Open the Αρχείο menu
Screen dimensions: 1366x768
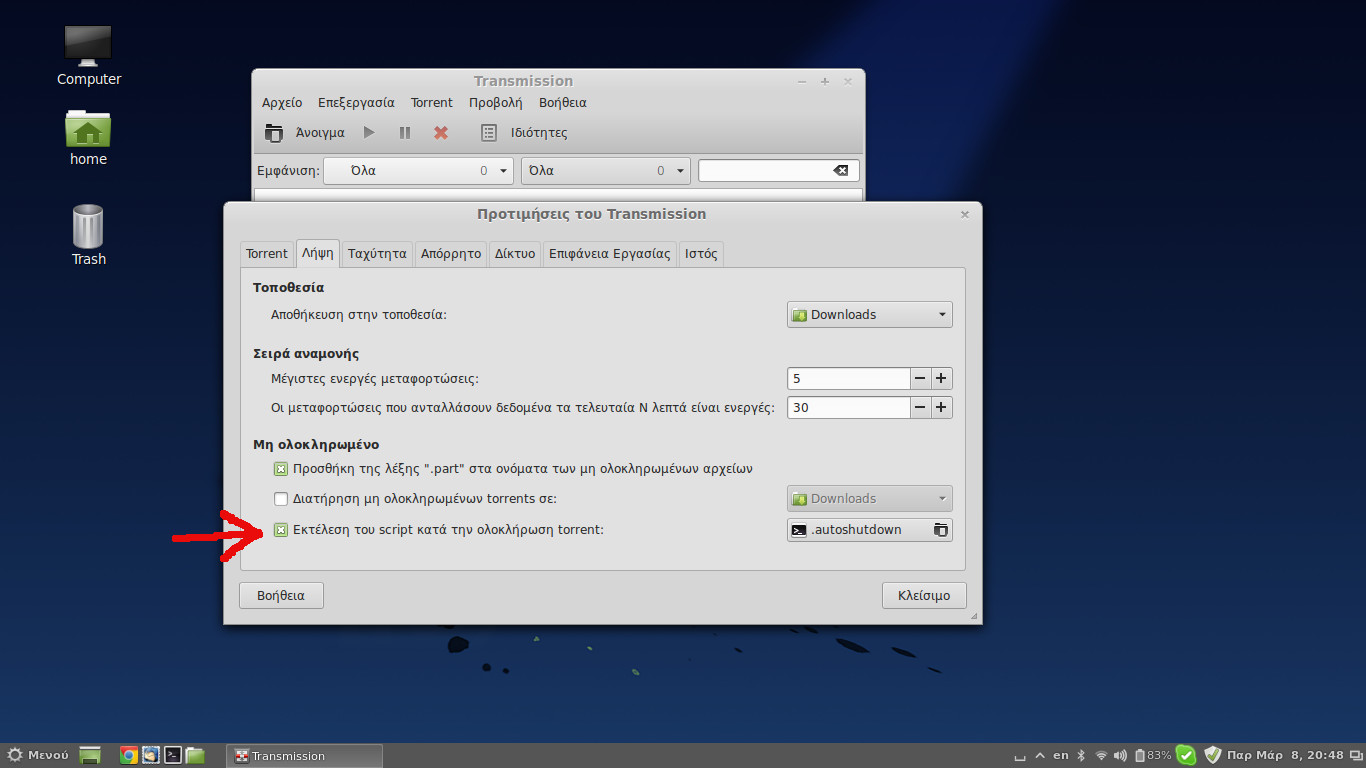coord(282,103)
